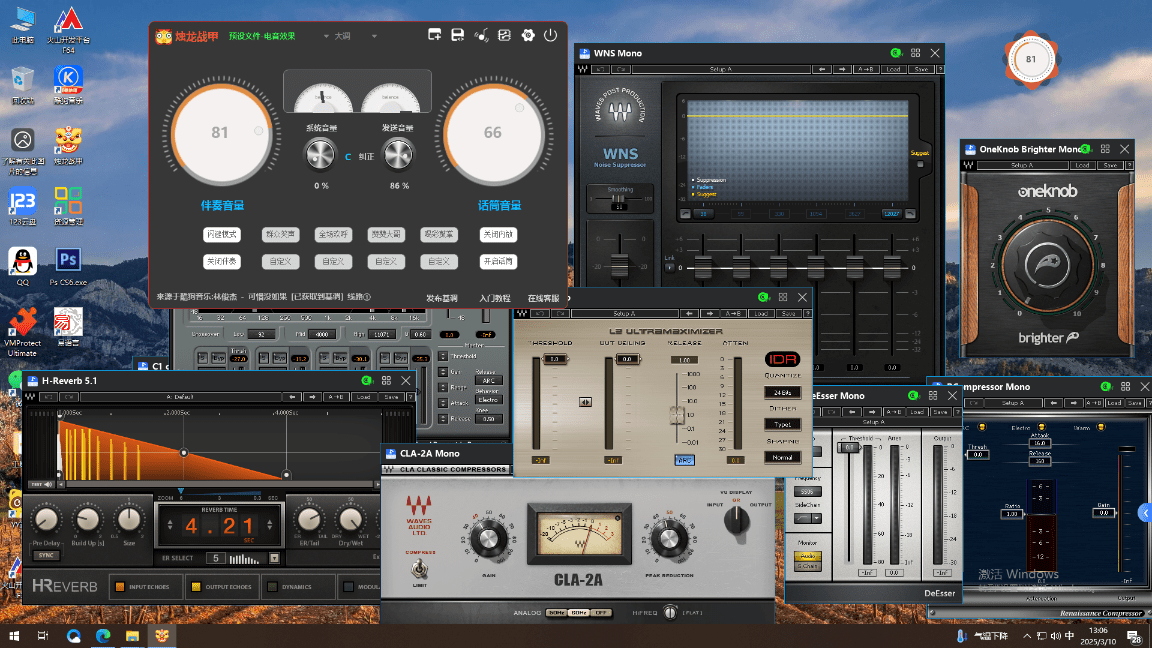The height and width of the screenshot is (648, 1152).
Task: Click the Task View taskbar icon
Action: tap(43, 636)
